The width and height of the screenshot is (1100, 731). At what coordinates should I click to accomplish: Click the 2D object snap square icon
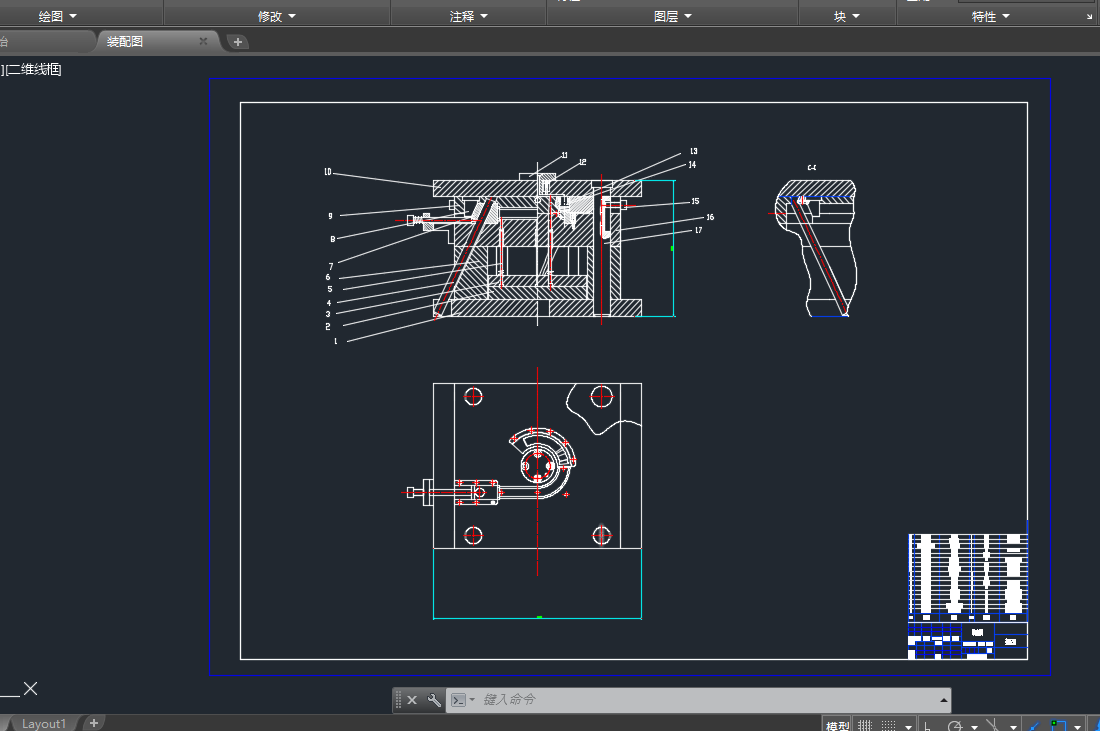[x=1058, y=725]
